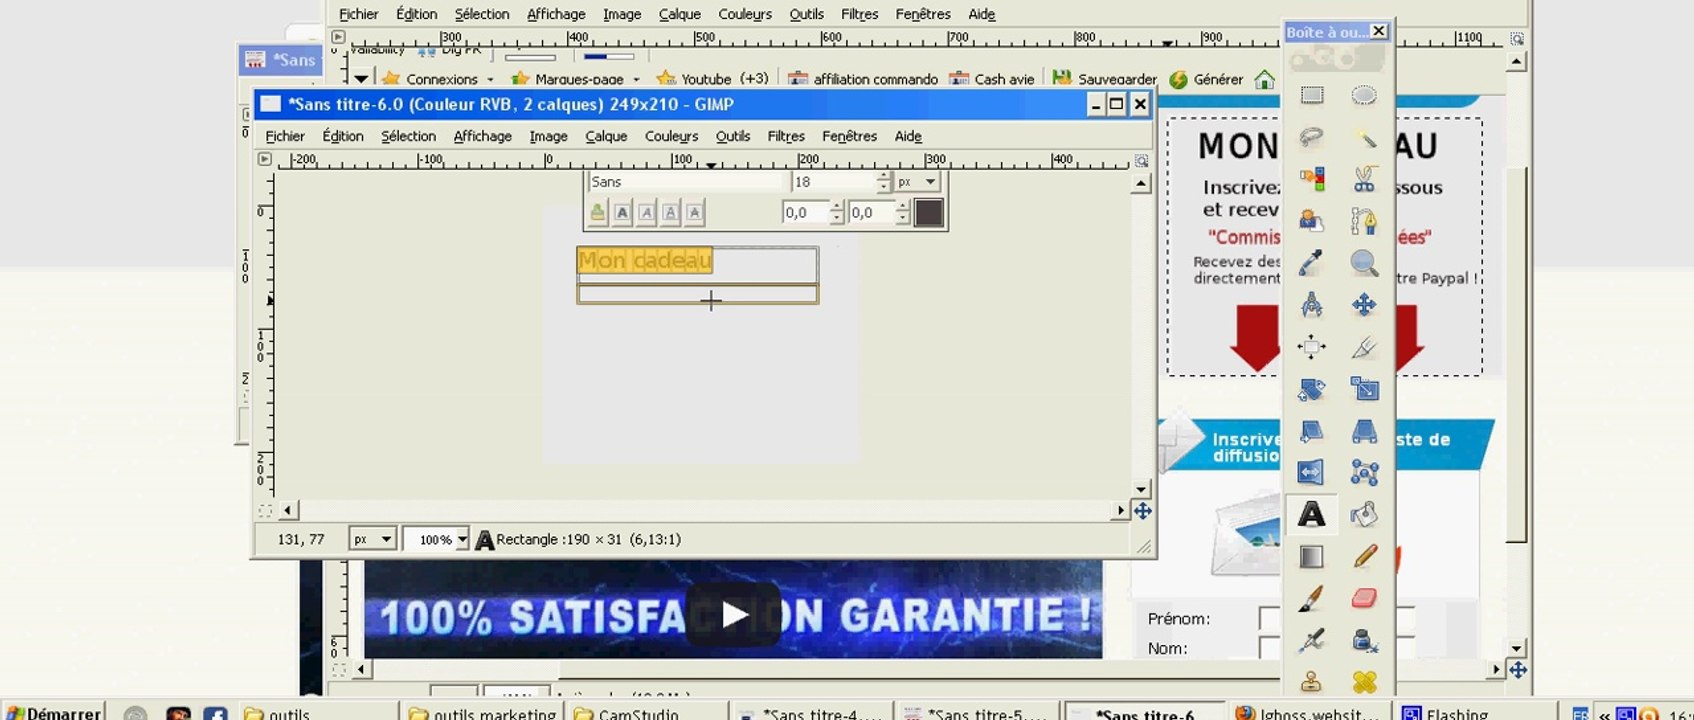Select the Crop tool
Screen dimensions: 1694x720
(x=1364, y=347)
